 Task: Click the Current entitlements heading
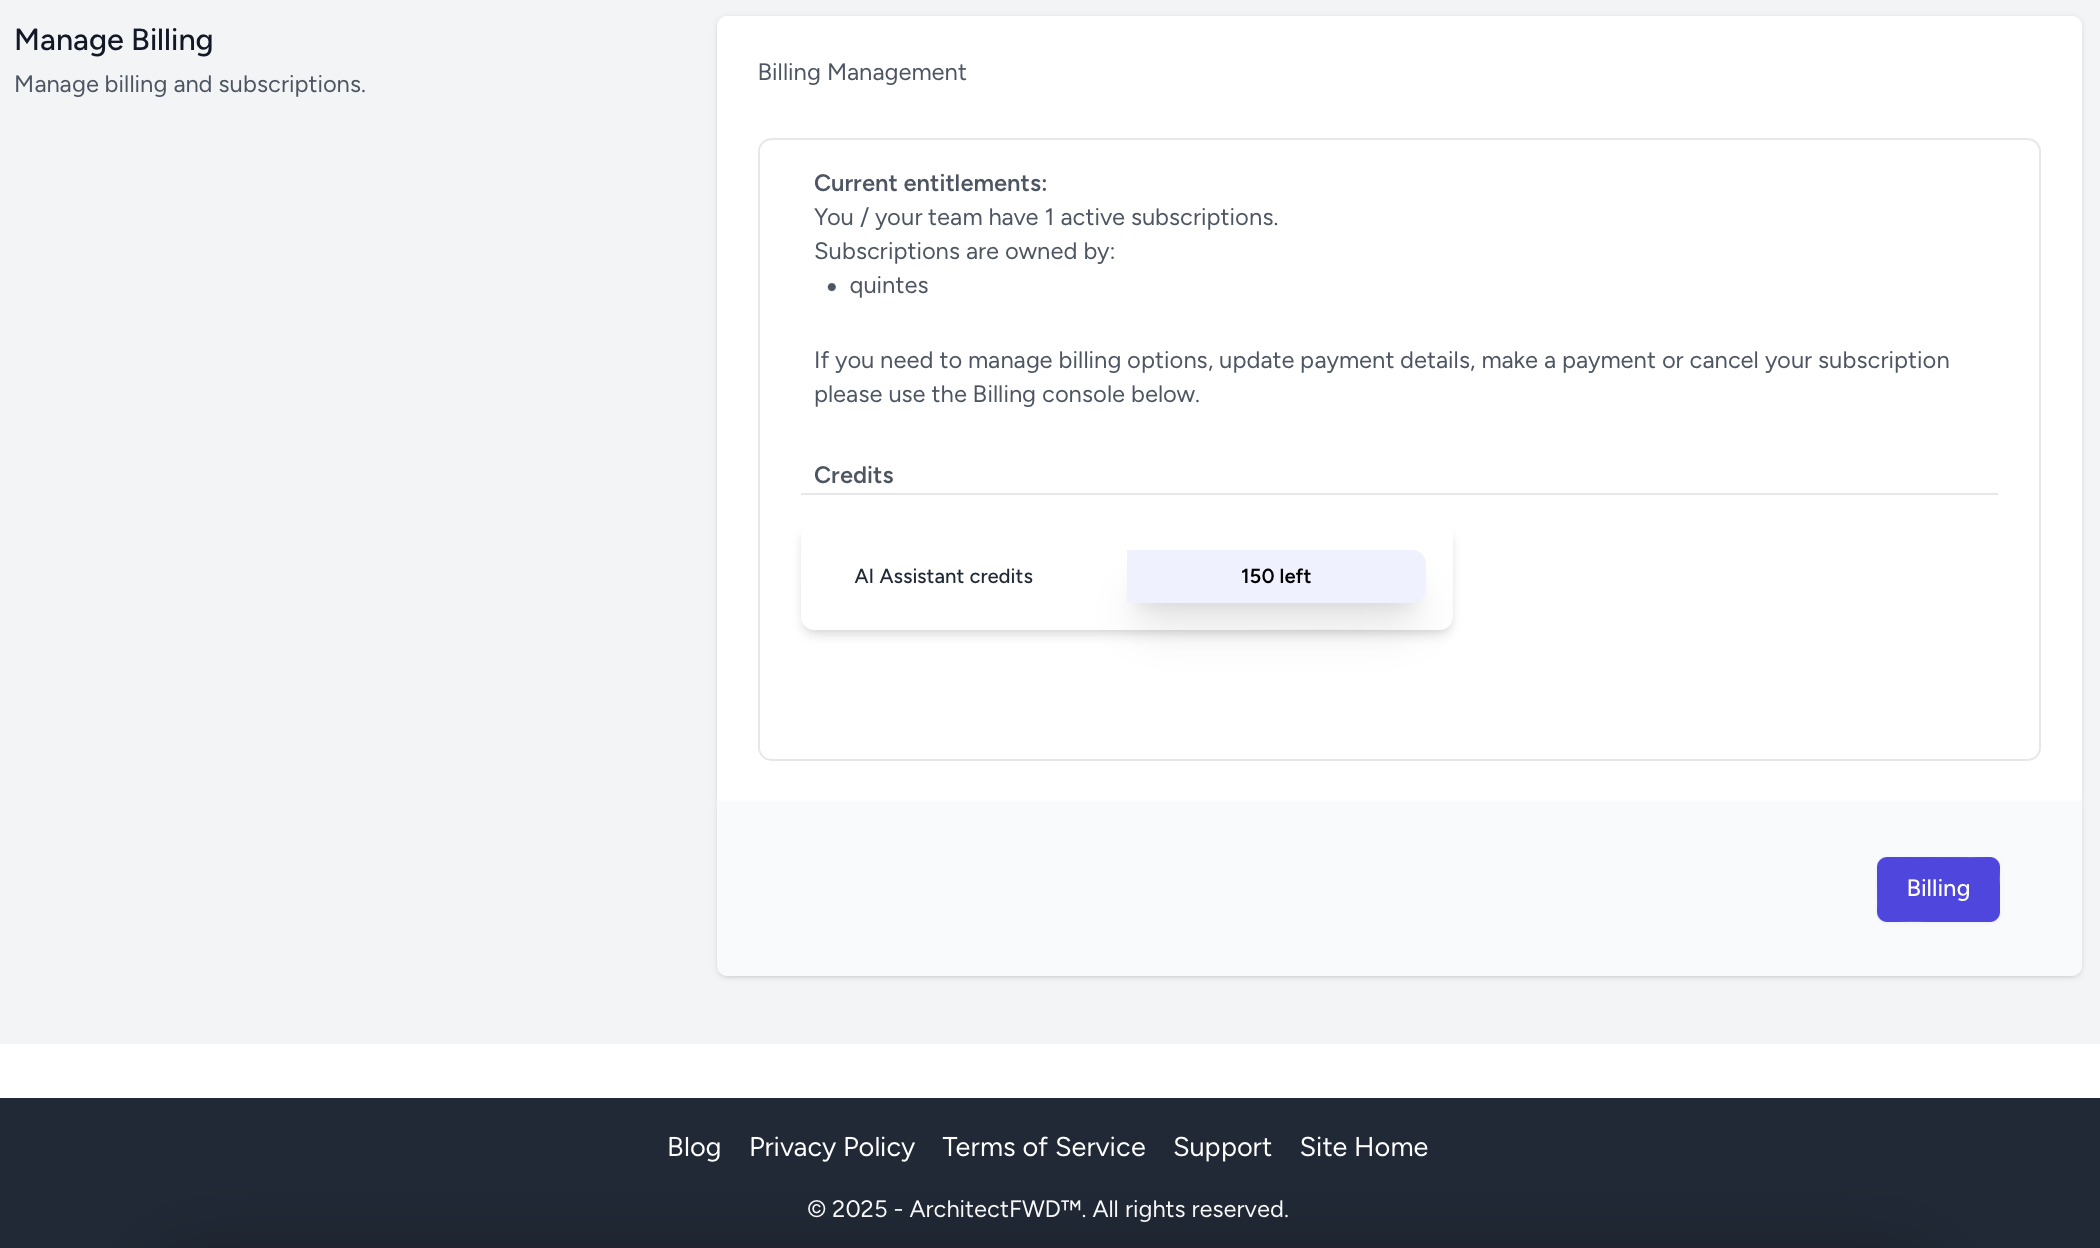tap(930, 183)
